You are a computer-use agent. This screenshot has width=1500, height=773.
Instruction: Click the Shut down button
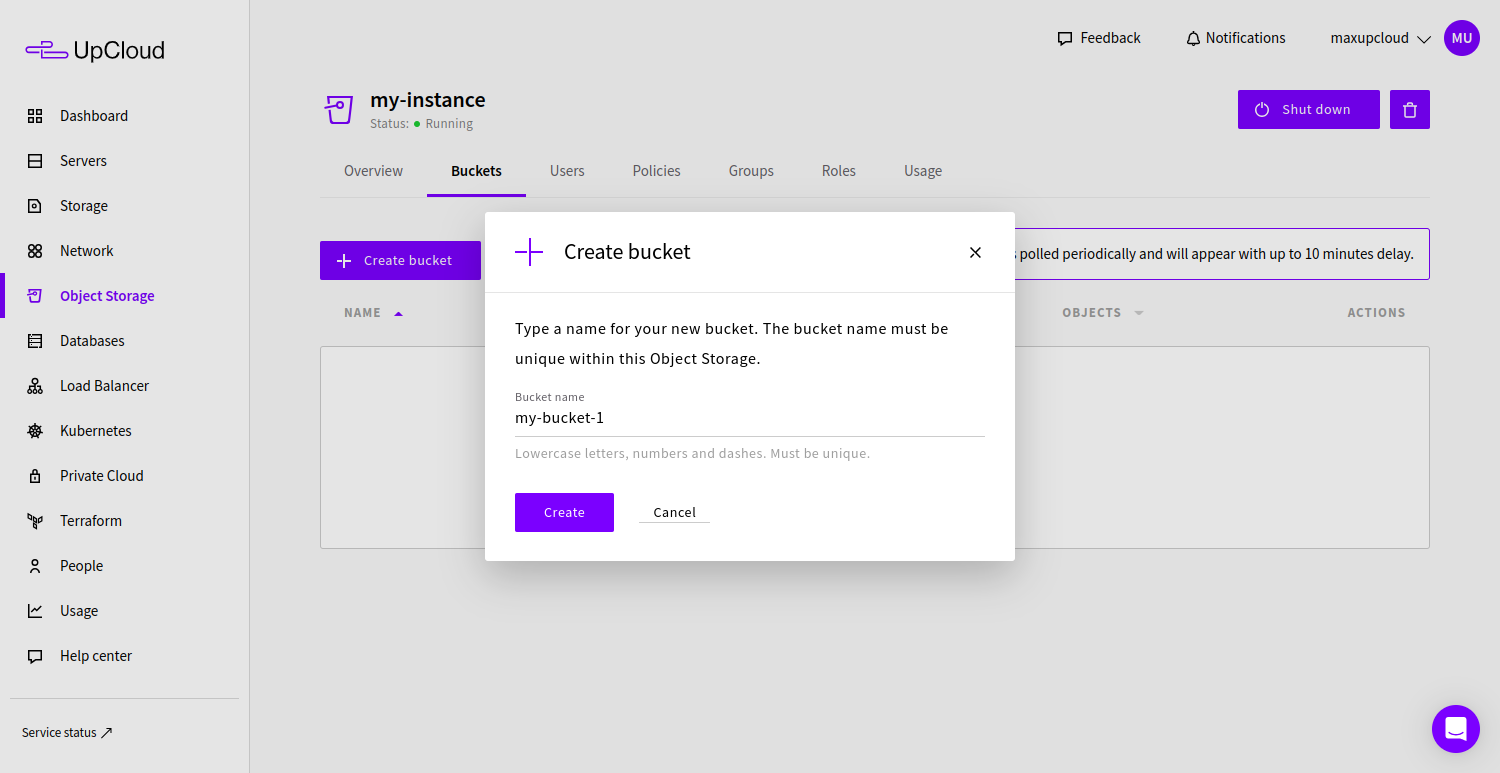click(x=1309, y=110)
